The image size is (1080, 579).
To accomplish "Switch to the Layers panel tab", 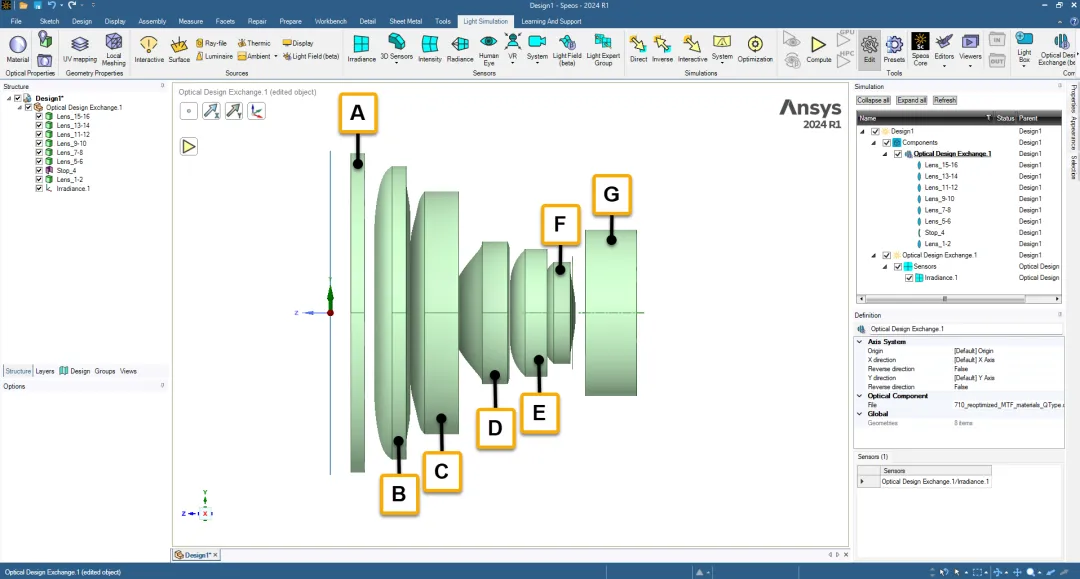I will point(45,371).
